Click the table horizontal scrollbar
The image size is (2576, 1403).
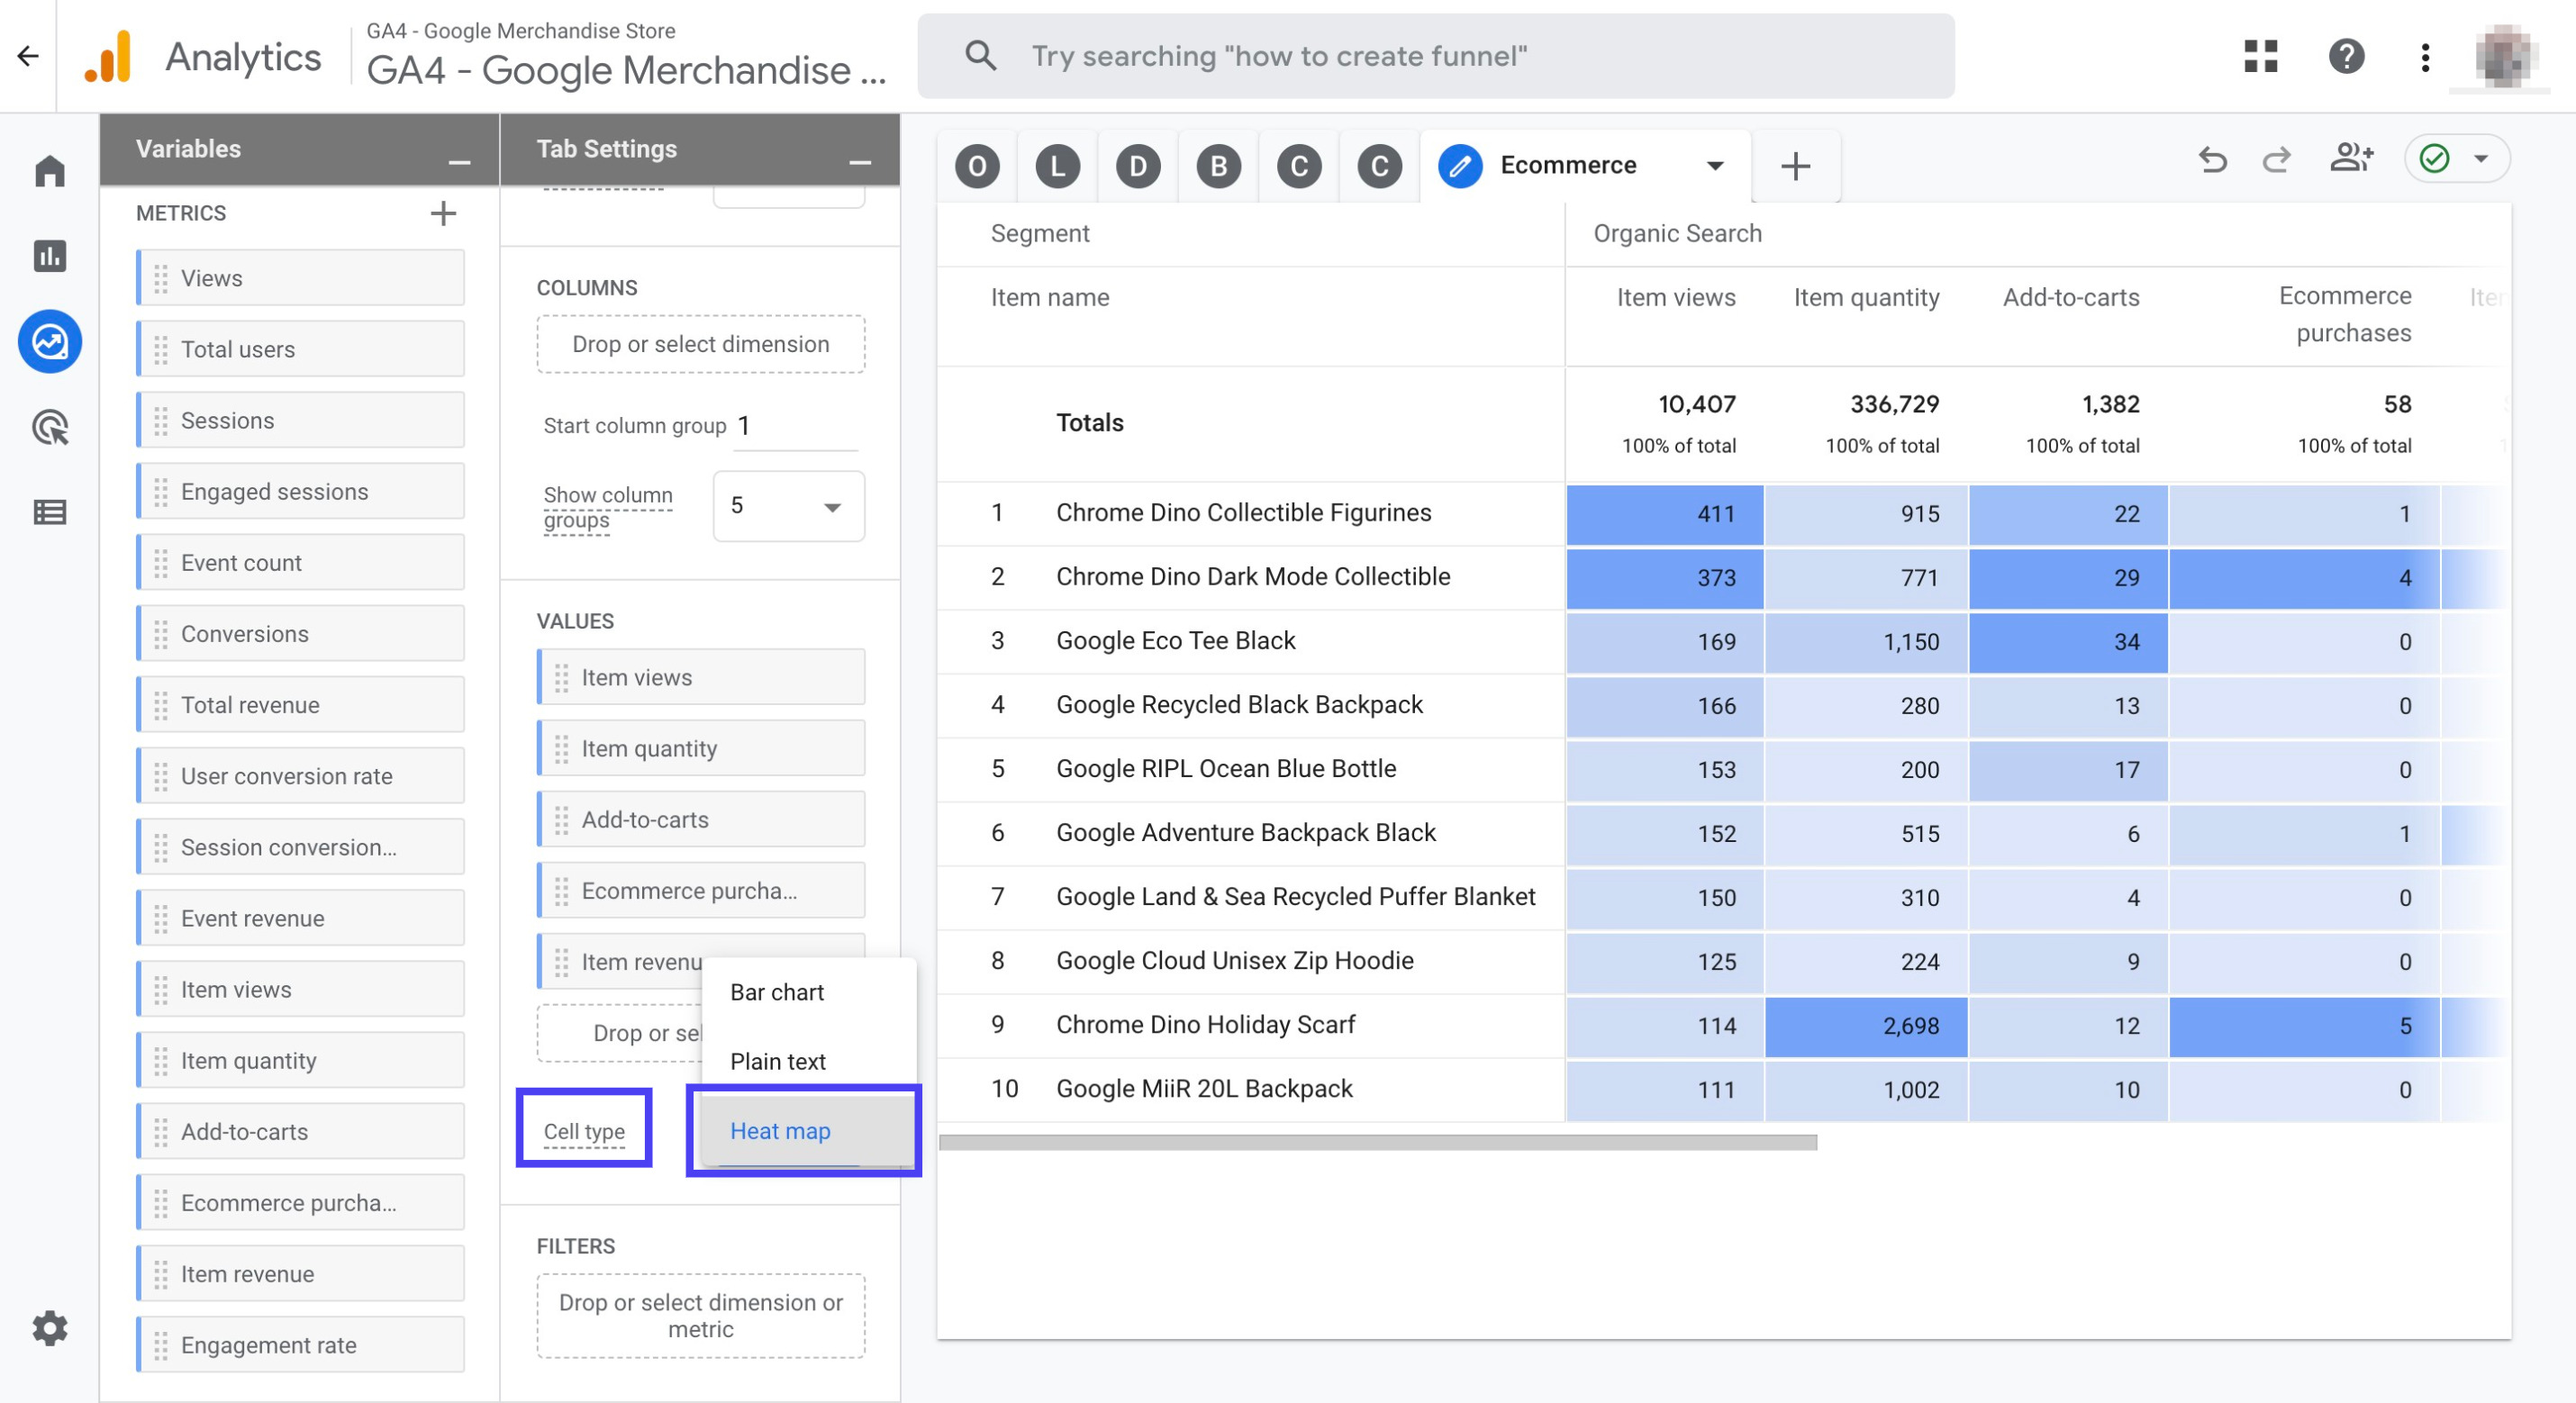1378,1143
